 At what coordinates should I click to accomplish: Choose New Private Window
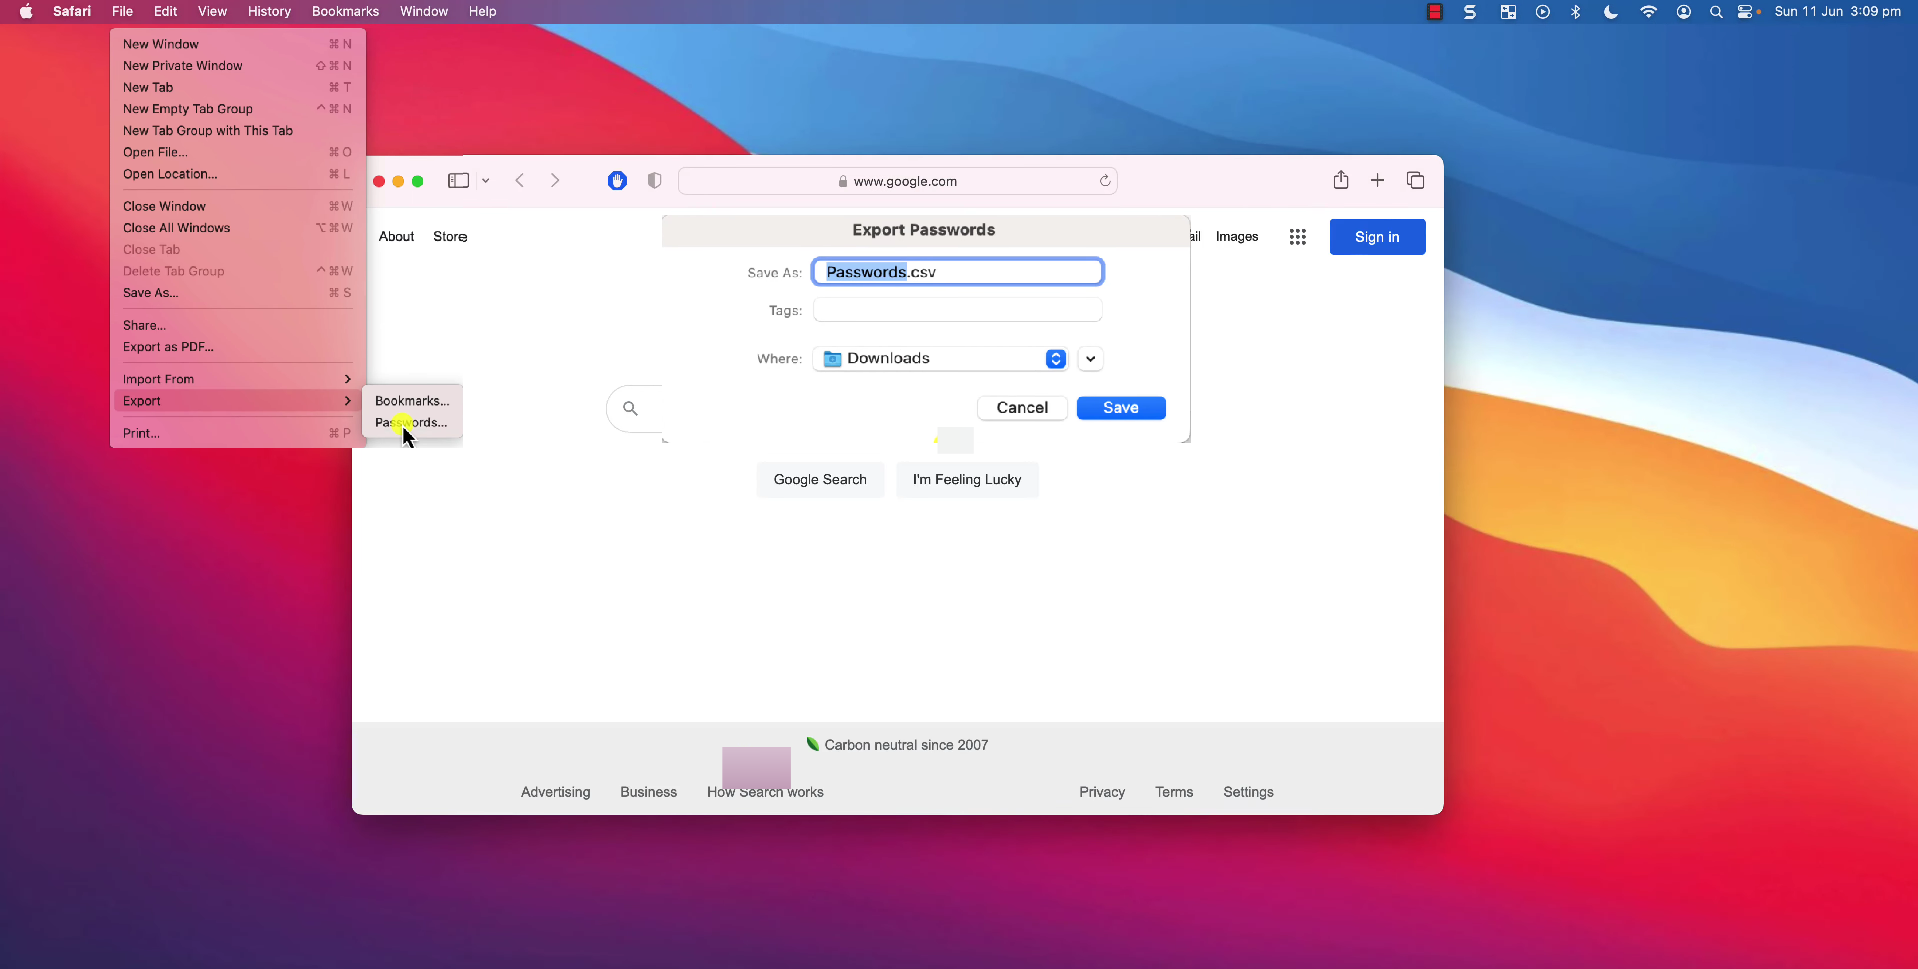click(x=237, y=66)
